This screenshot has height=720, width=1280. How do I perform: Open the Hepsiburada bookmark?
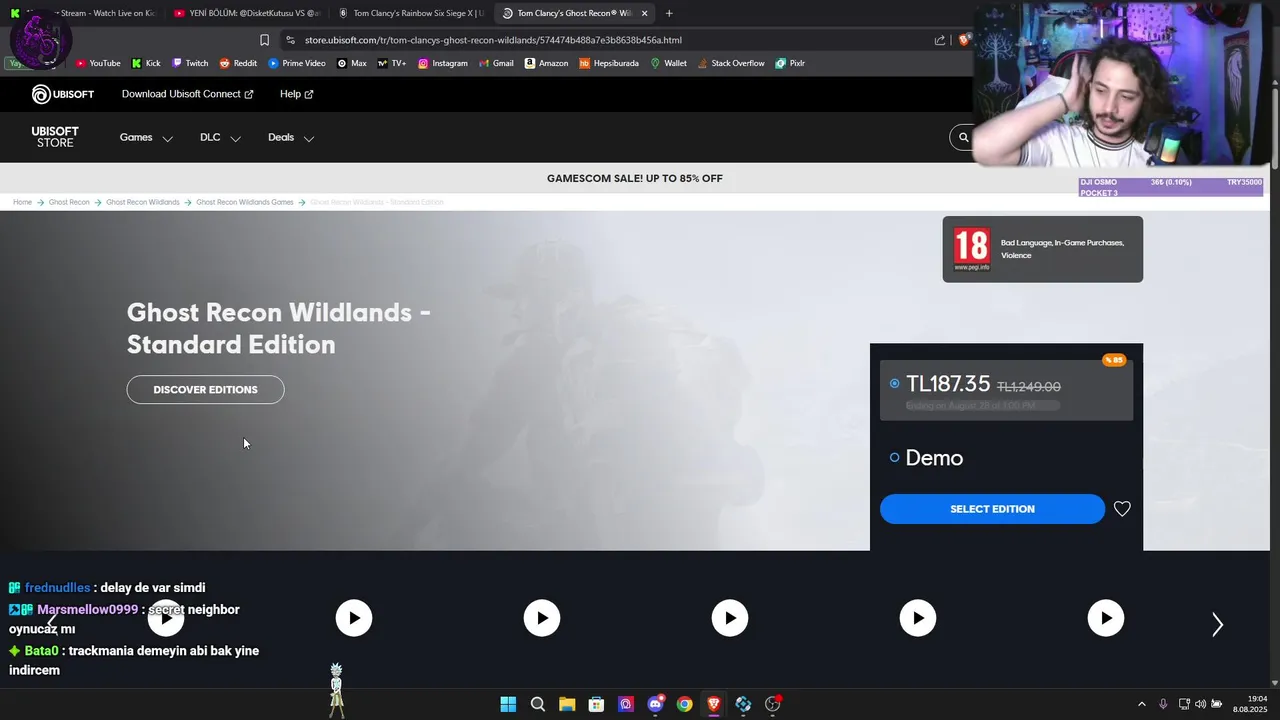(609, 63)
